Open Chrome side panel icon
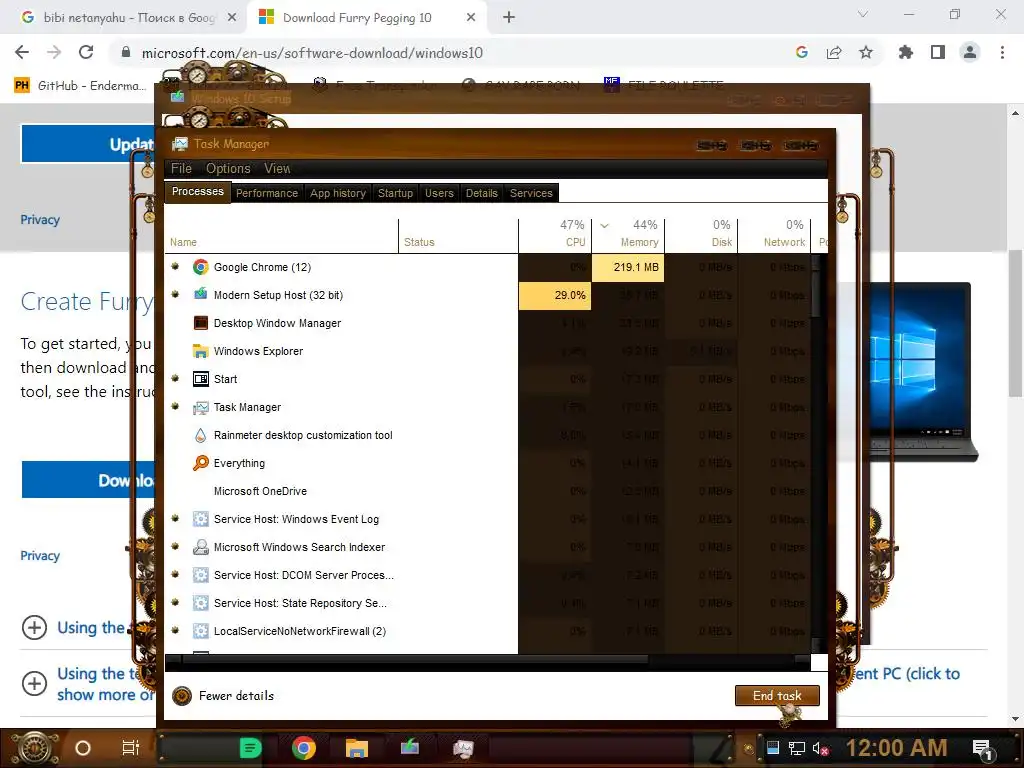Screen dimensions: 1024x768 coord(938,52)
